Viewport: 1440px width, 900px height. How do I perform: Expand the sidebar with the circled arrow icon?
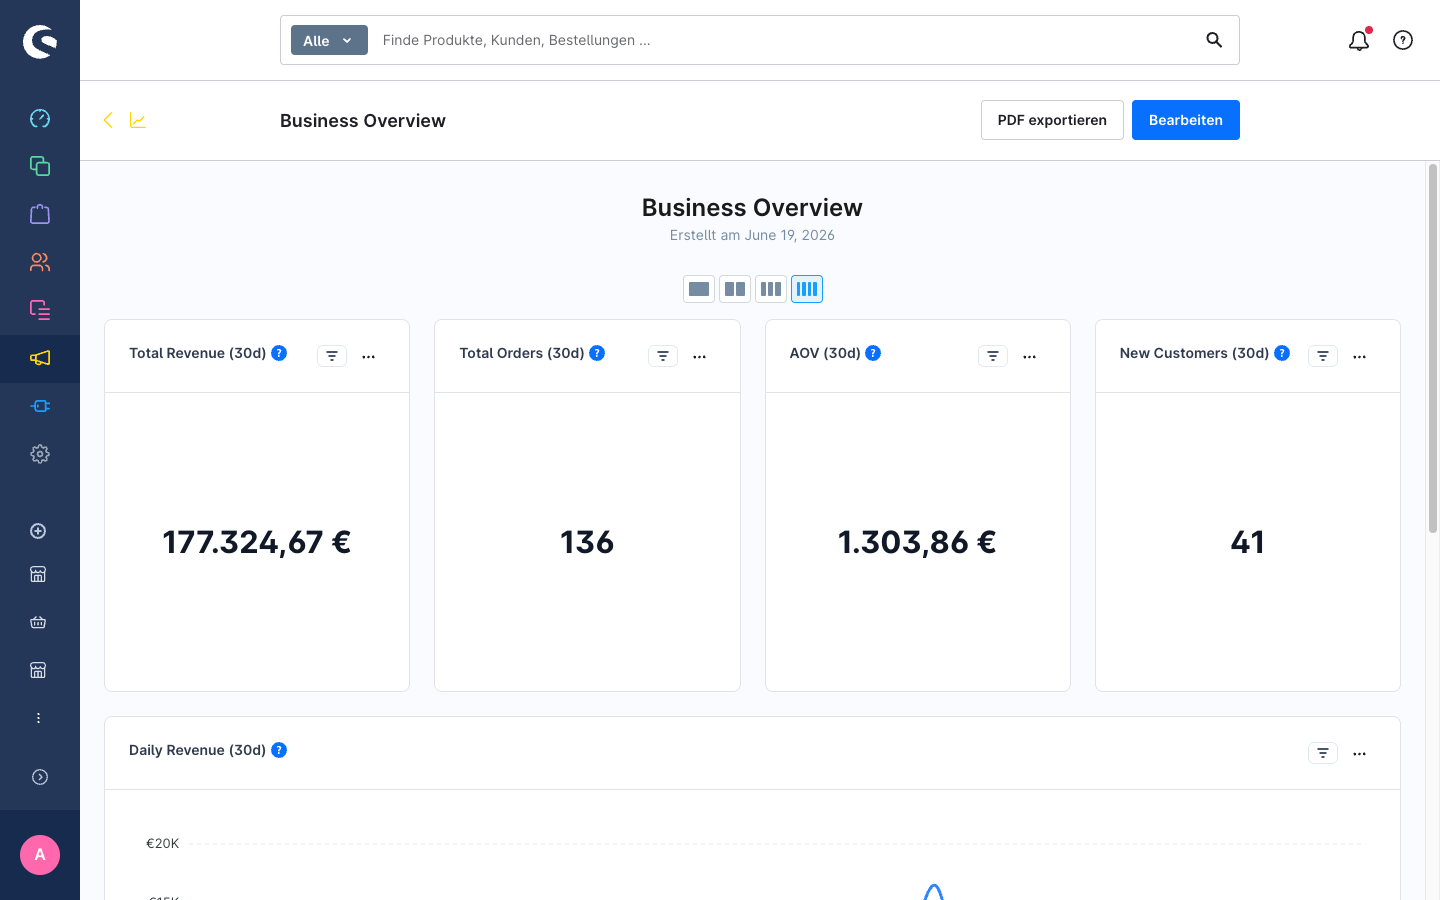[x=40, y=777]
